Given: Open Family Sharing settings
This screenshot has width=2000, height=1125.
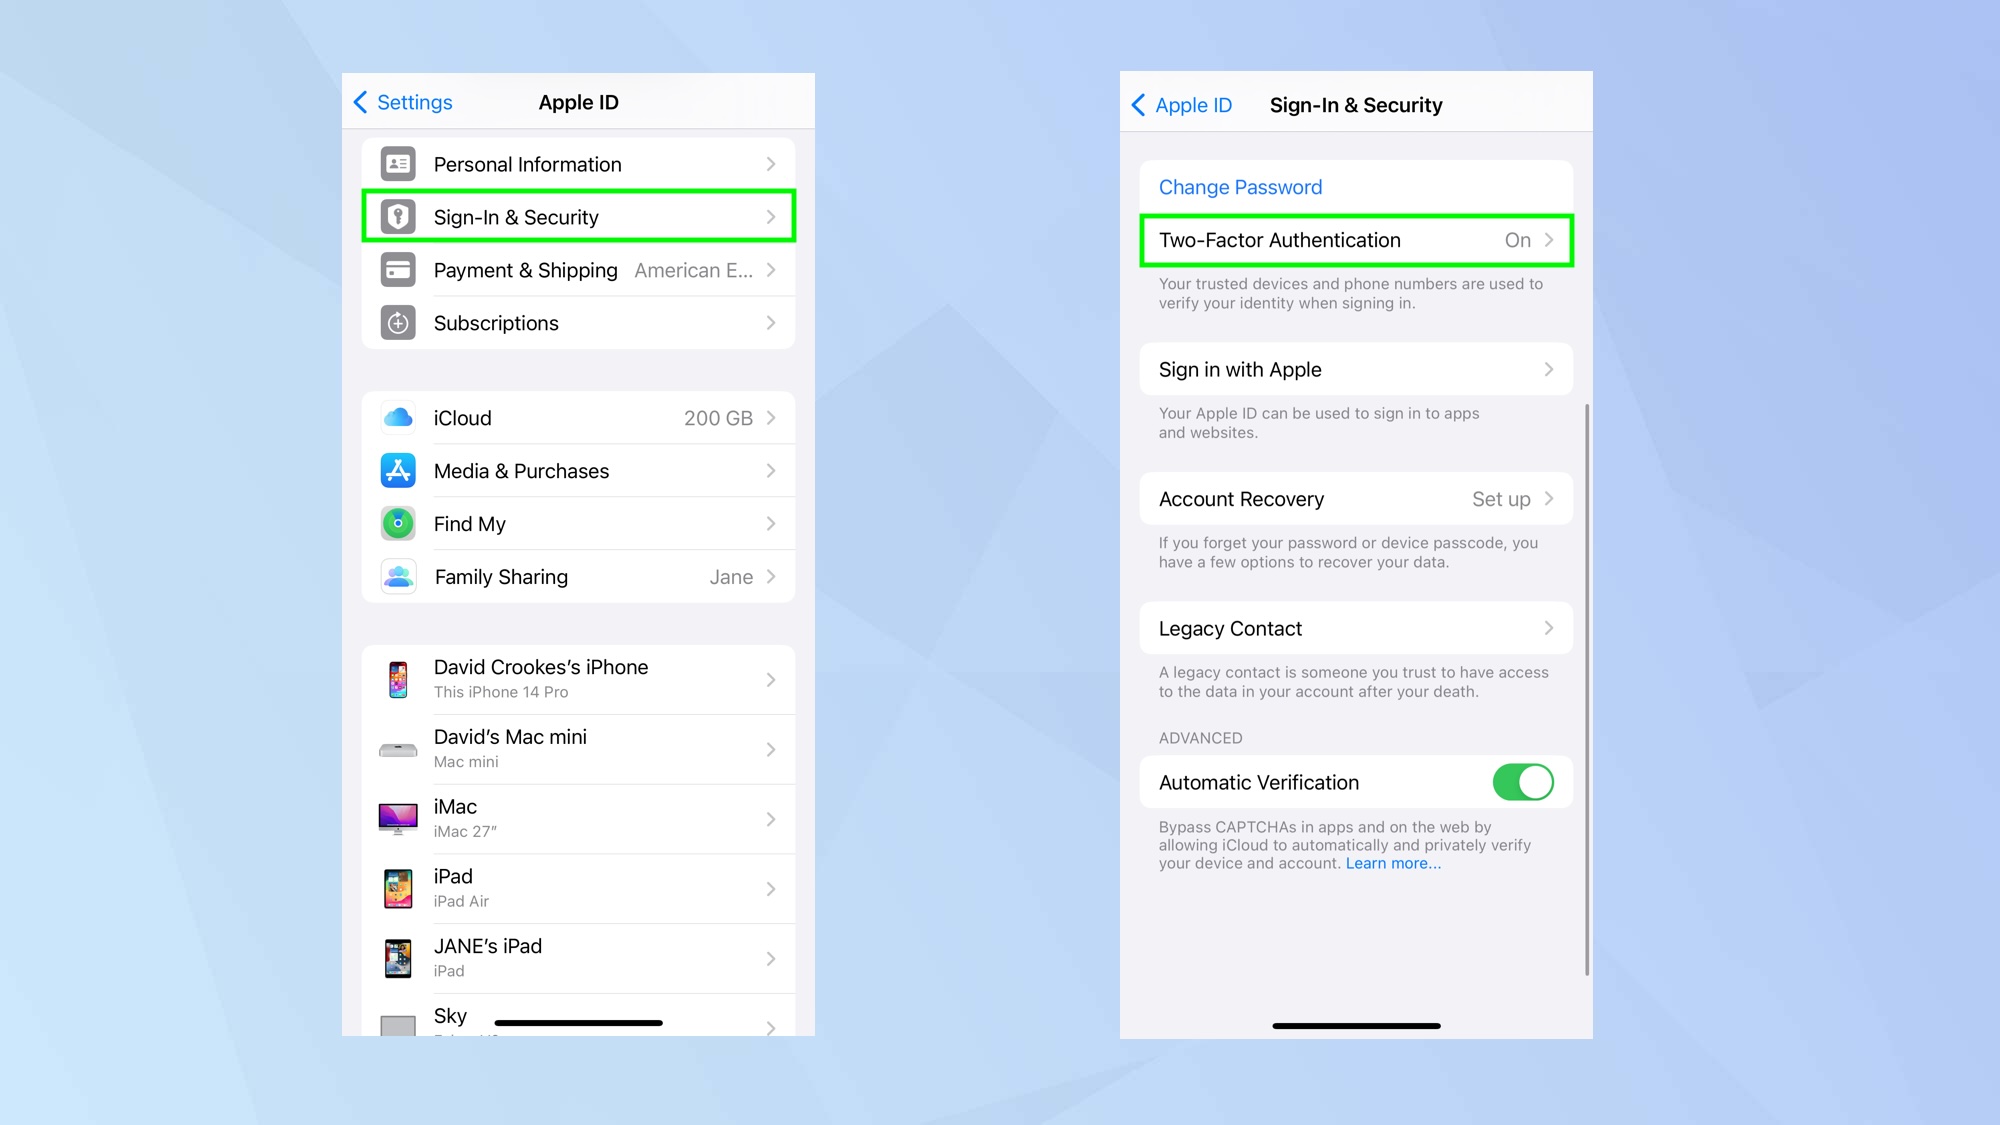Looking at the screenshot, I should (x=577, y=576).
